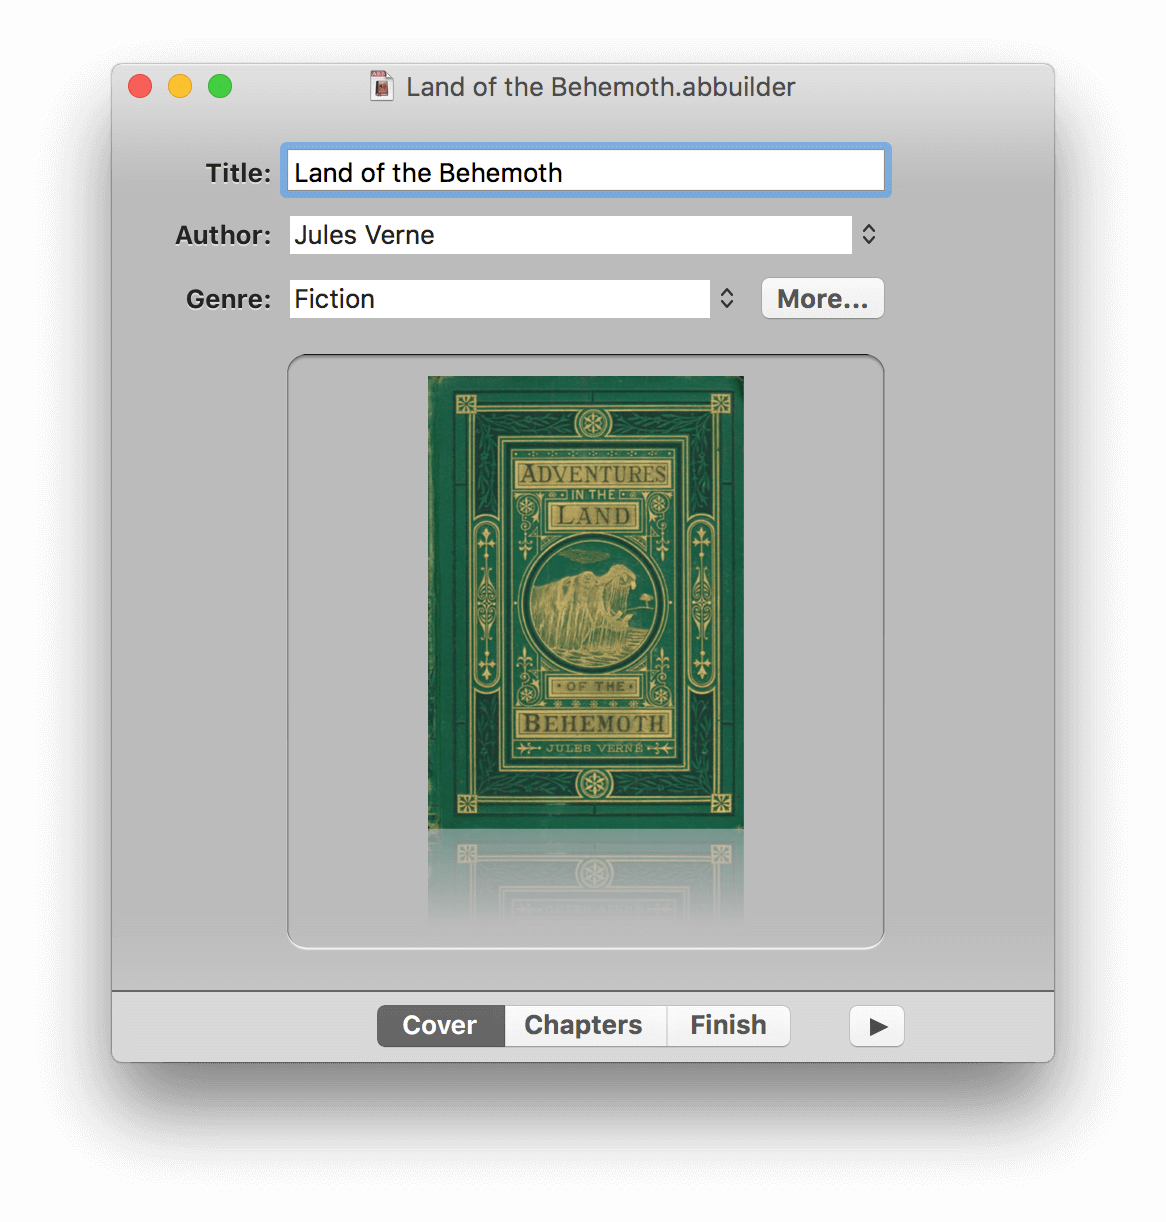Select the Cover tab
Viewport: 1166px width, 1222px height.
pyautogui.click(x=441, y=1026)
